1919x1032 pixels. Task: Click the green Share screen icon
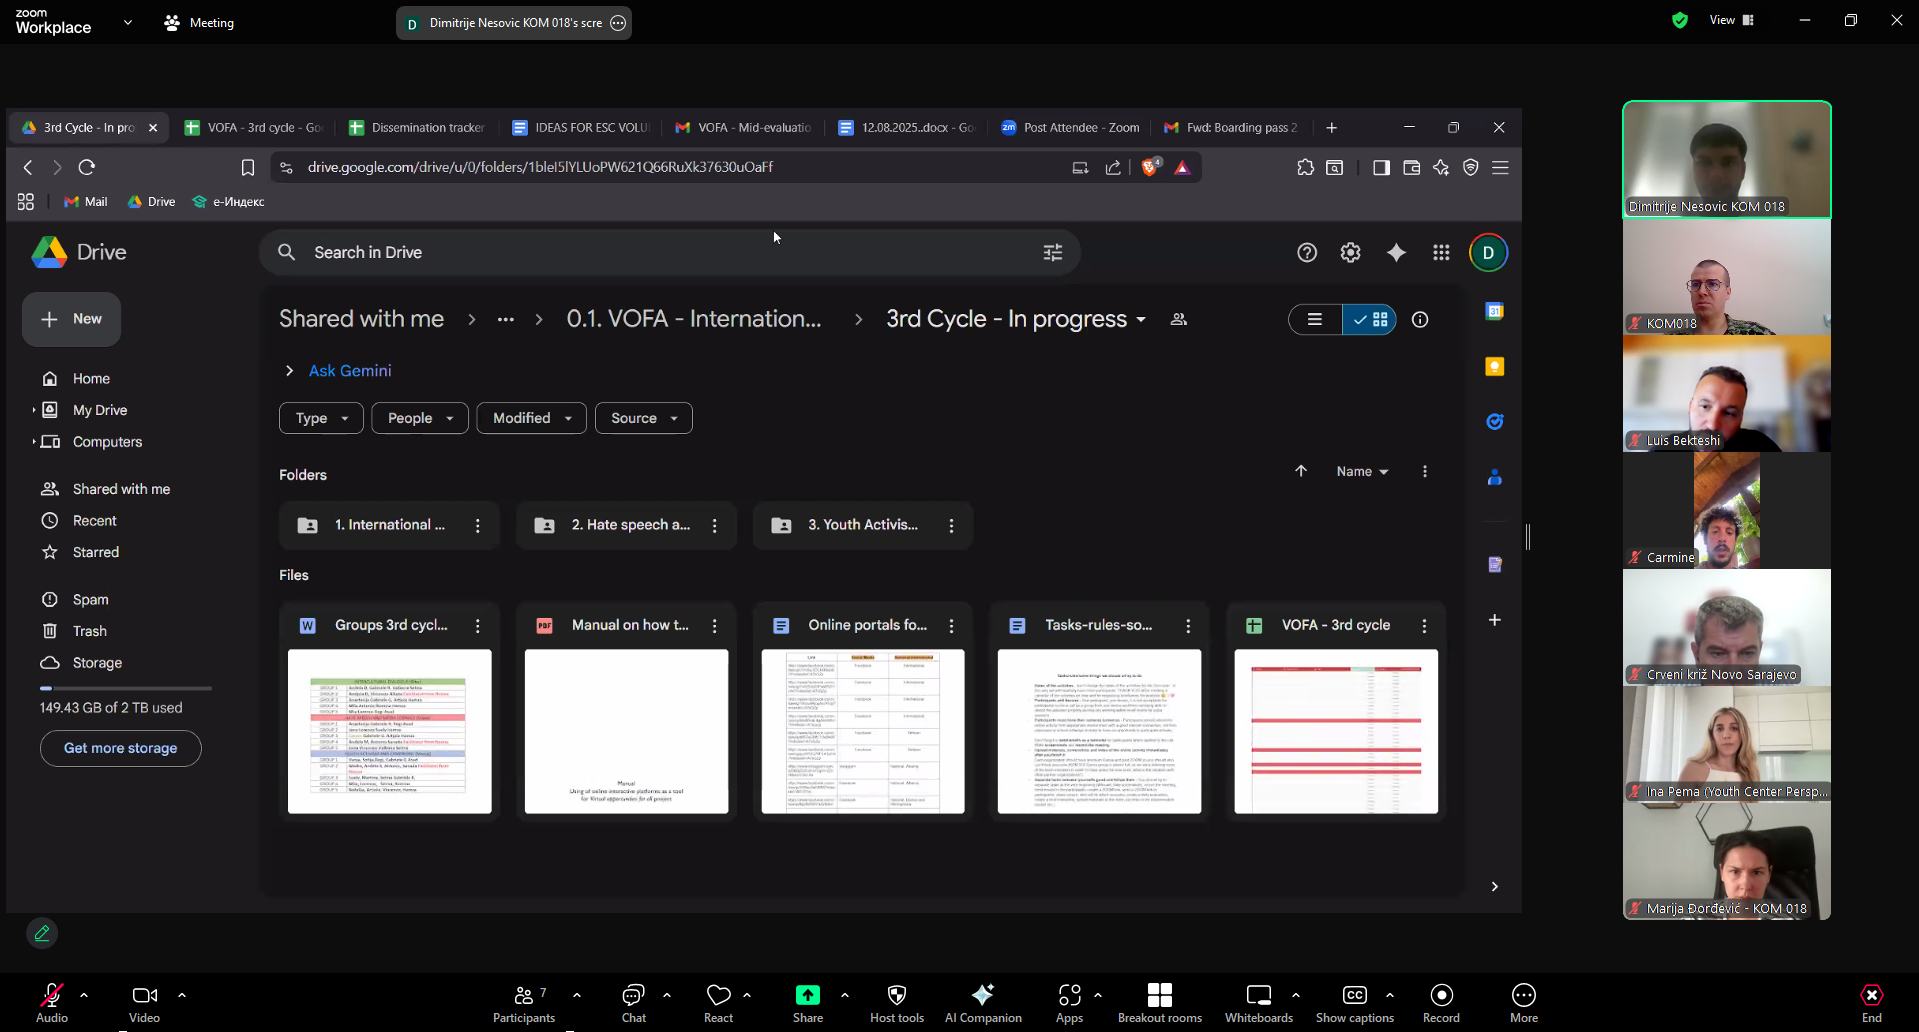[x=807, y=995]
